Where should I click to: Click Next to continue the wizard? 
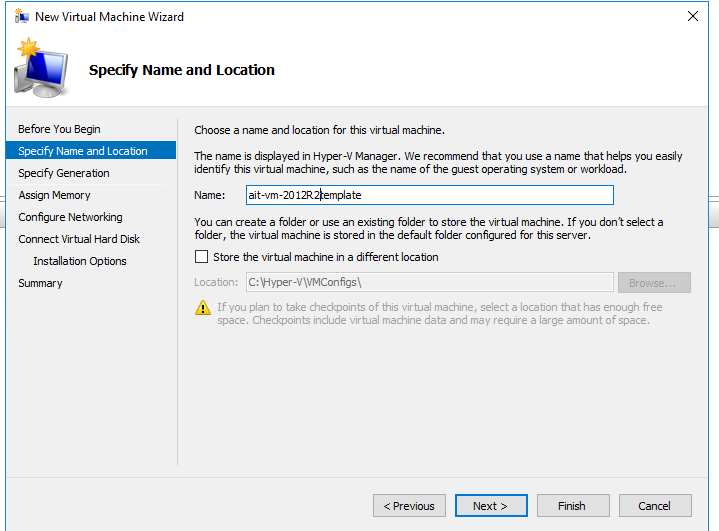coord(491,506)
